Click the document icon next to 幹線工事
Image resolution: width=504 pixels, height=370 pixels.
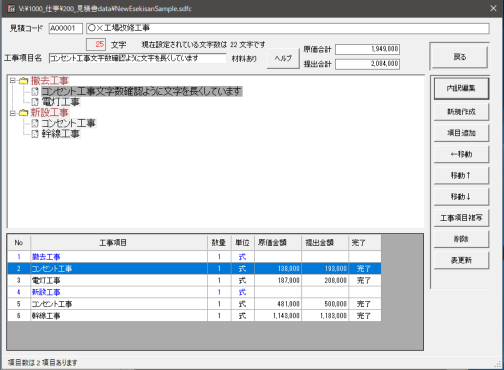pyautogui.click(x=35, y=134)
